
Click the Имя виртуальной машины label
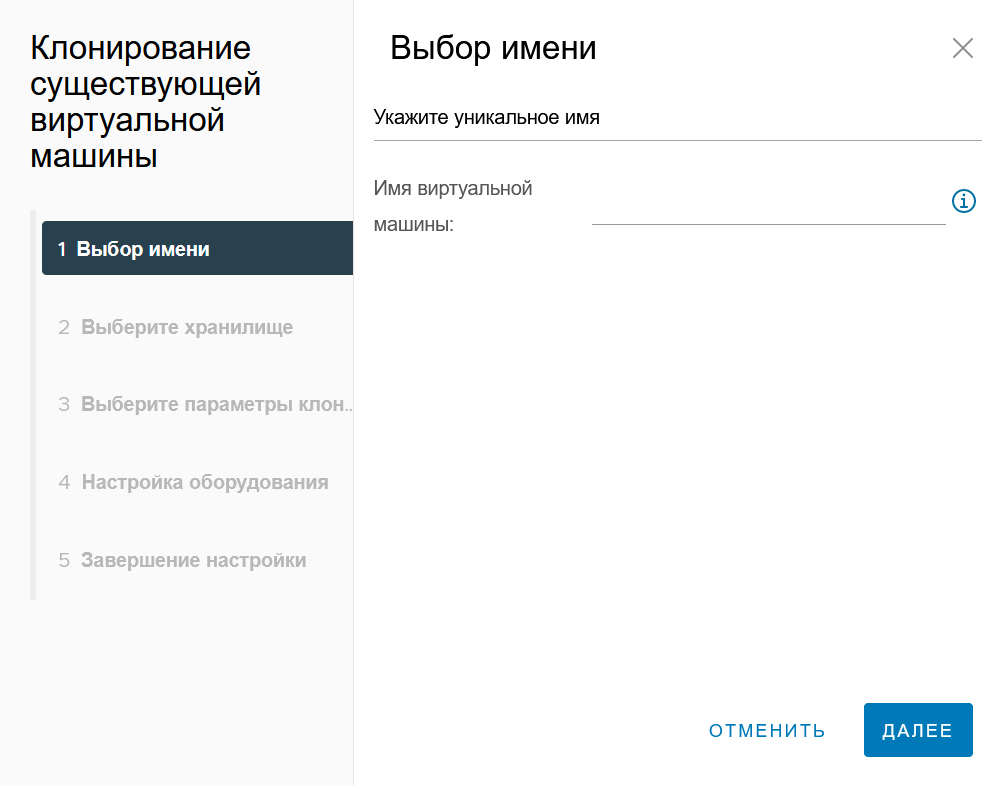pos(453,206)
